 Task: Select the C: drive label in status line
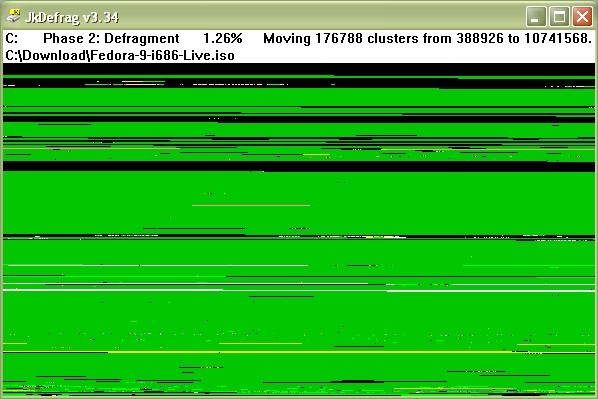[x=11, y=38]
